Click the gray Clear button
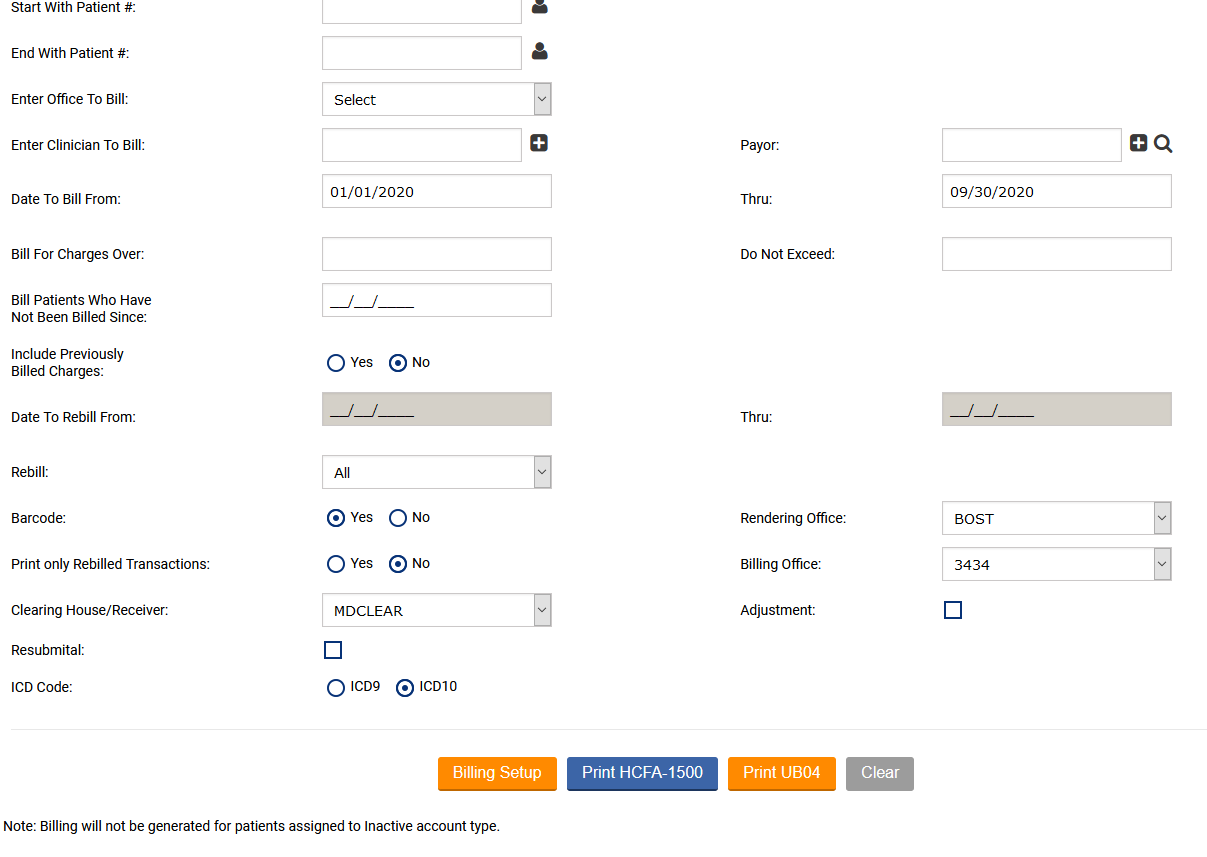1207x857 pixels. 880,773
